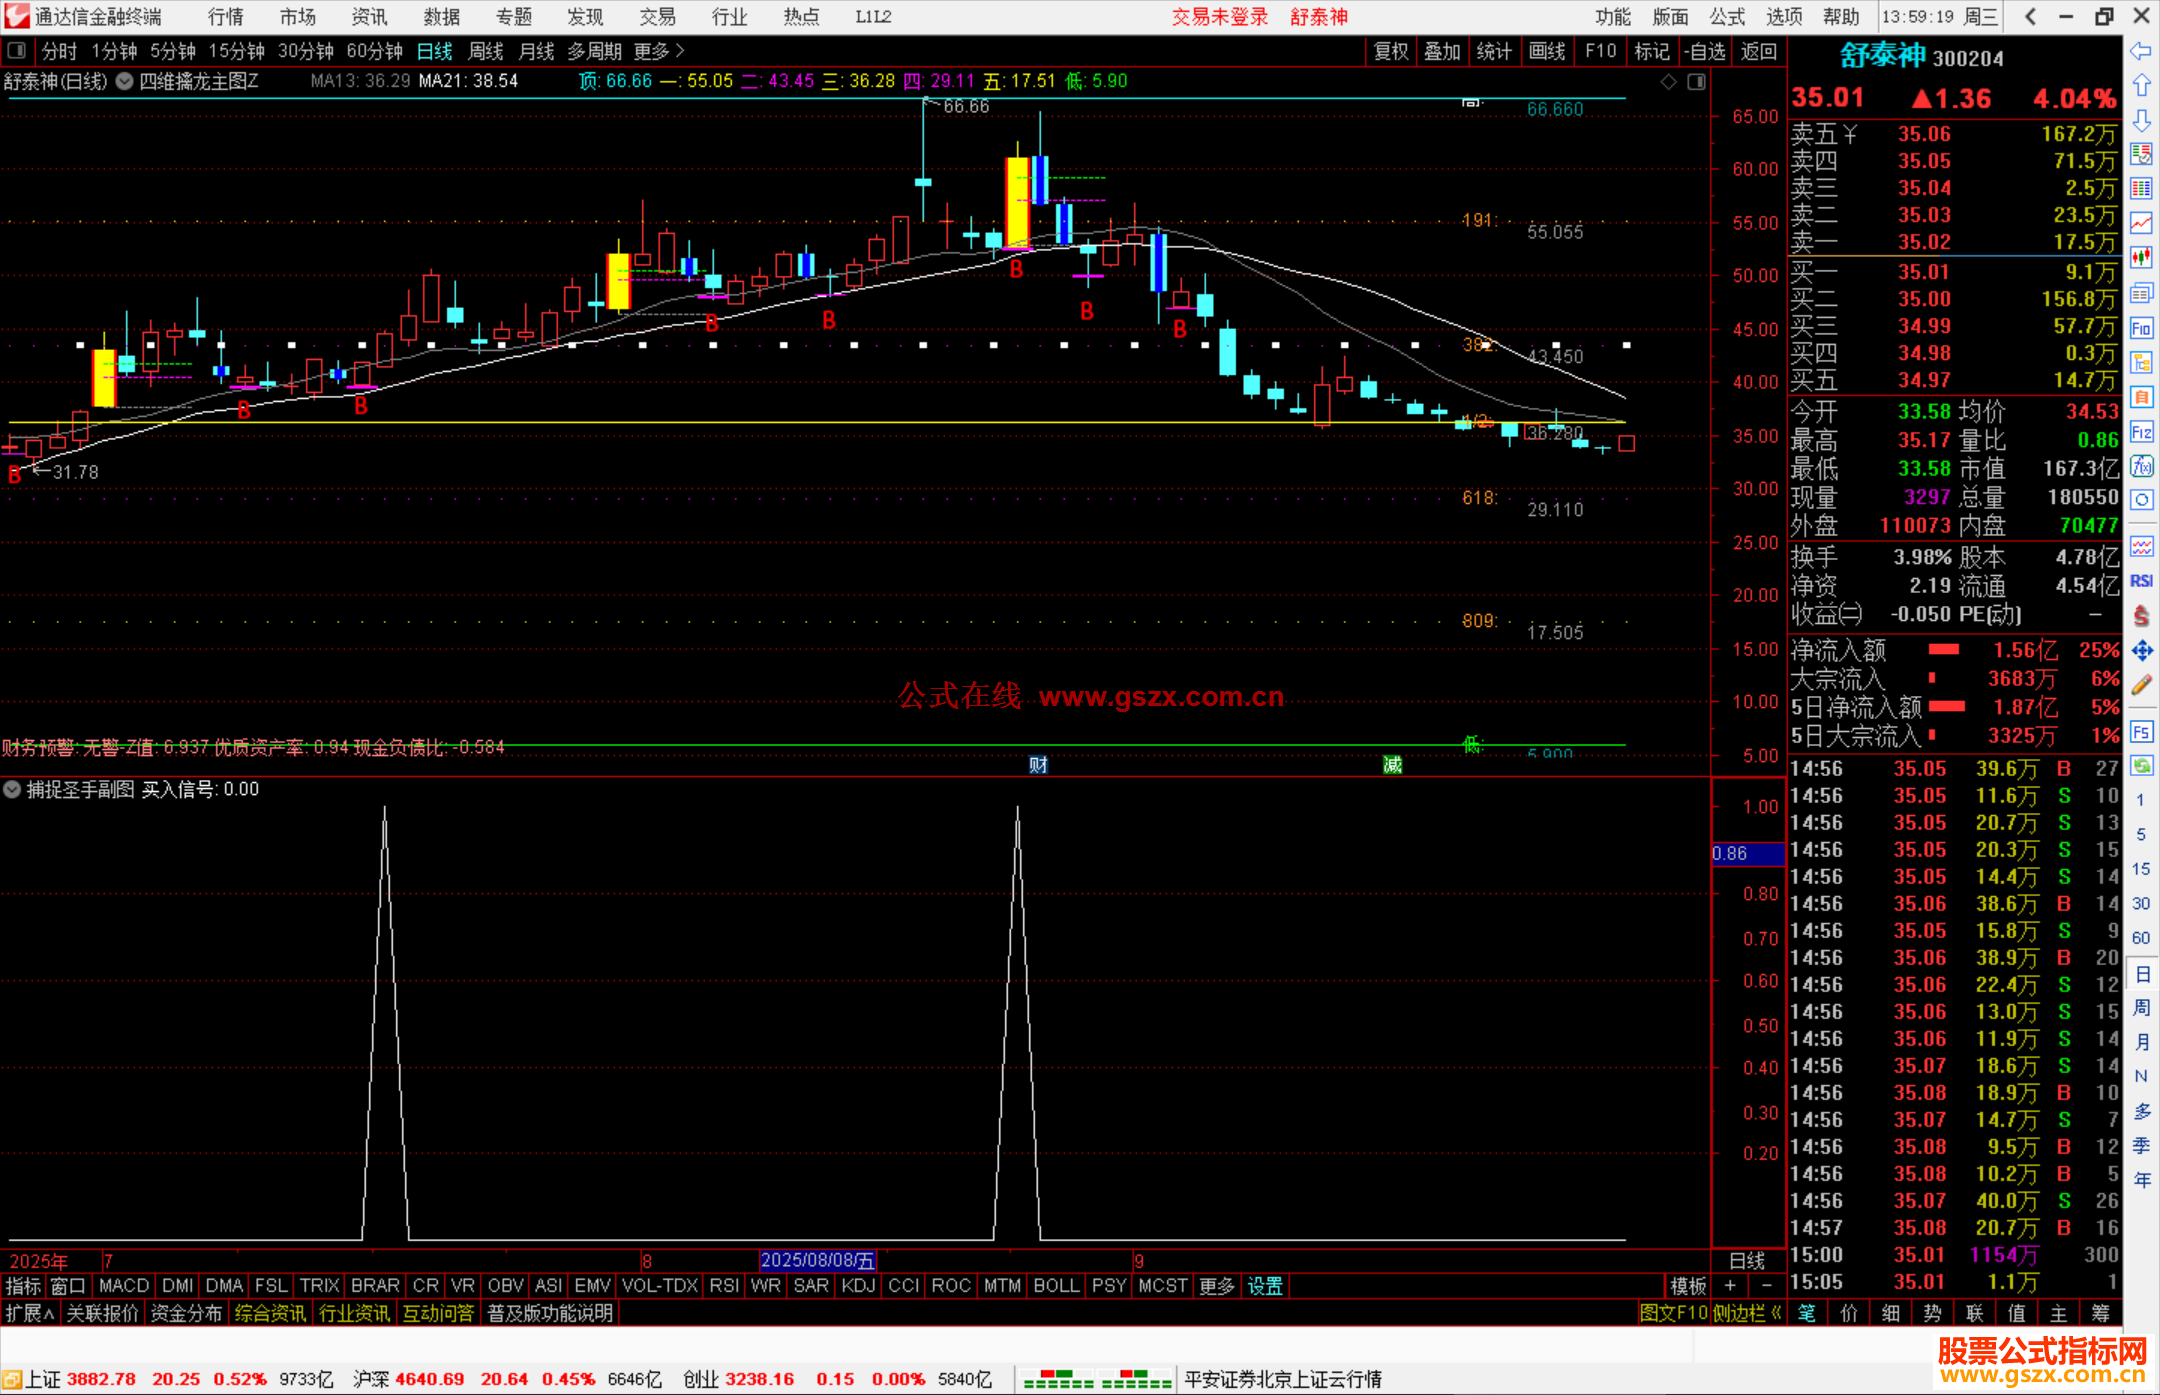2160x1395 pixels.
Task: Toggle indicator dropdown circle beside 四维擒龙主图Z
Action: click(x=125, y=82)
